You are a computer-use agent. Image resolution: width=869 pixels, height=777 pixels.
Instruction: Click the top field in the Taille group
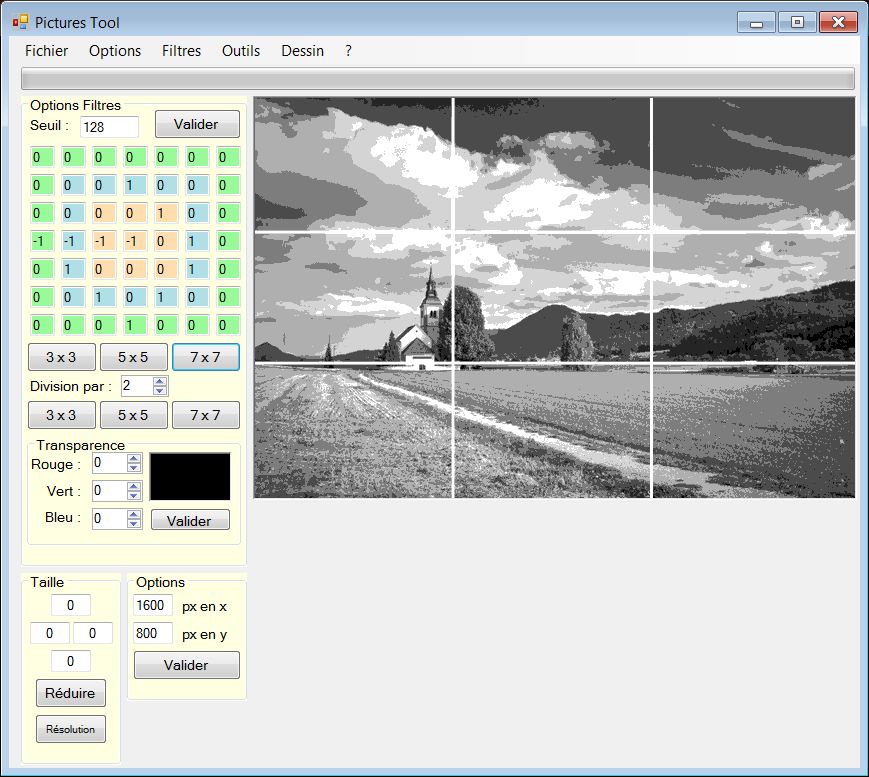pos(70,605)
